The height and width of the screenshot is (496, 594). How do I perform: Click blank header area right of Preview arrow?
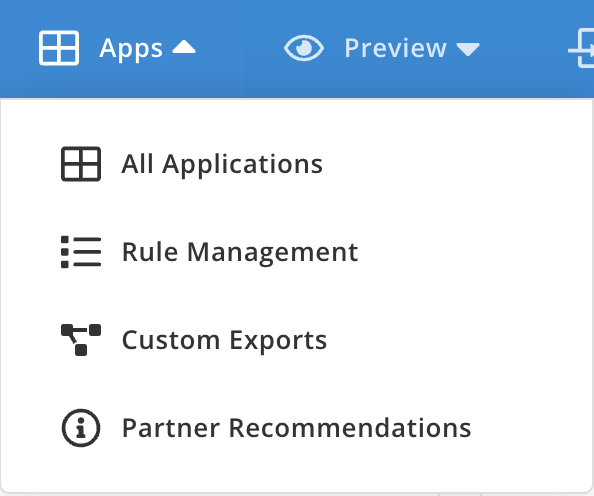click(x=524, y=48)
